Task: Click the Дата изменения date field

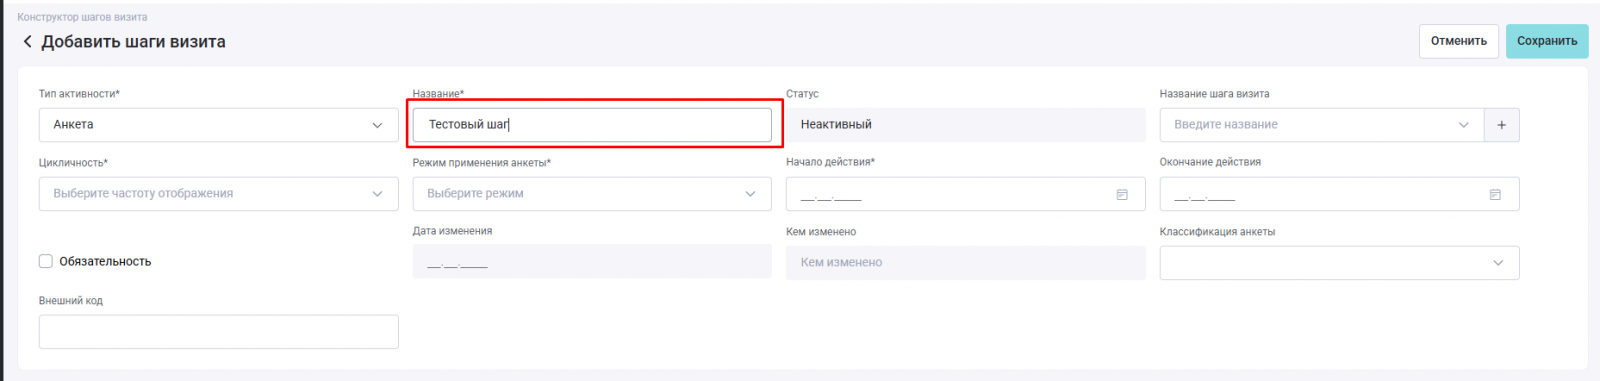Action: tap(592, 263)
